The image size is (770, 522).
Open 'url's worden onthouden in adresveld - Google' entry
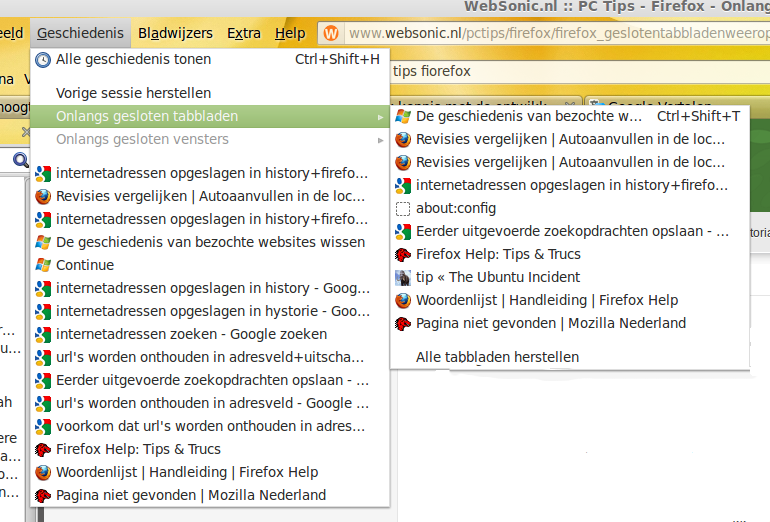point(210,403)
